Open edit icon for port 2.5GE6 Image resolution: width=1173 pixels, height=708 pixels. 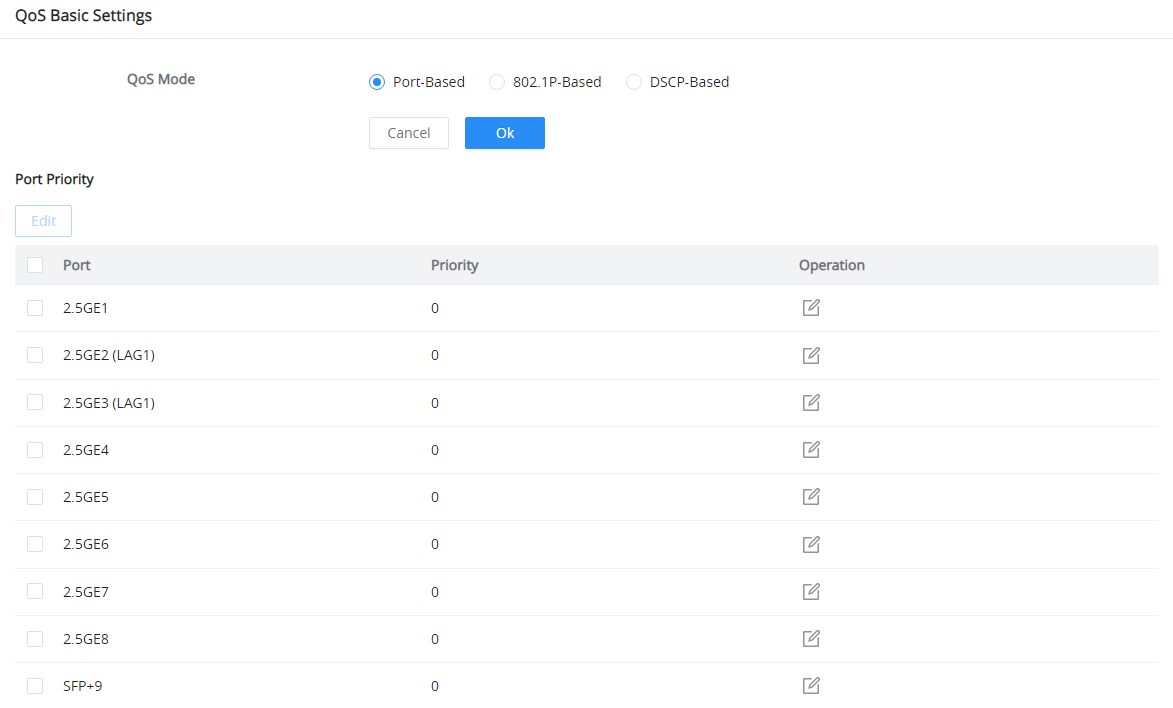point(811,544)
